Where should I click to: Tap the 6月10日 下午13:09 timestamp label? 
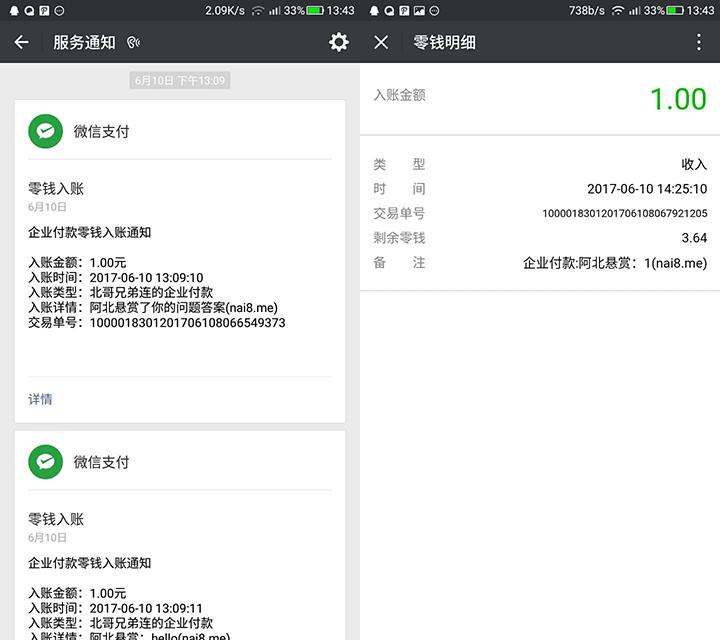pyautogui.click(x=180, y=80)
